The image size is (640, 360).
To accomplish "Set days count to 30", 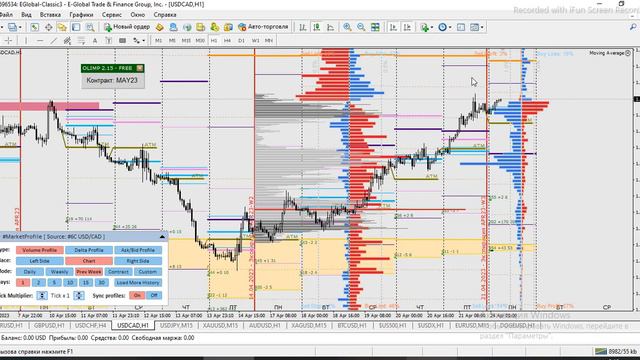I will (102, 282).
